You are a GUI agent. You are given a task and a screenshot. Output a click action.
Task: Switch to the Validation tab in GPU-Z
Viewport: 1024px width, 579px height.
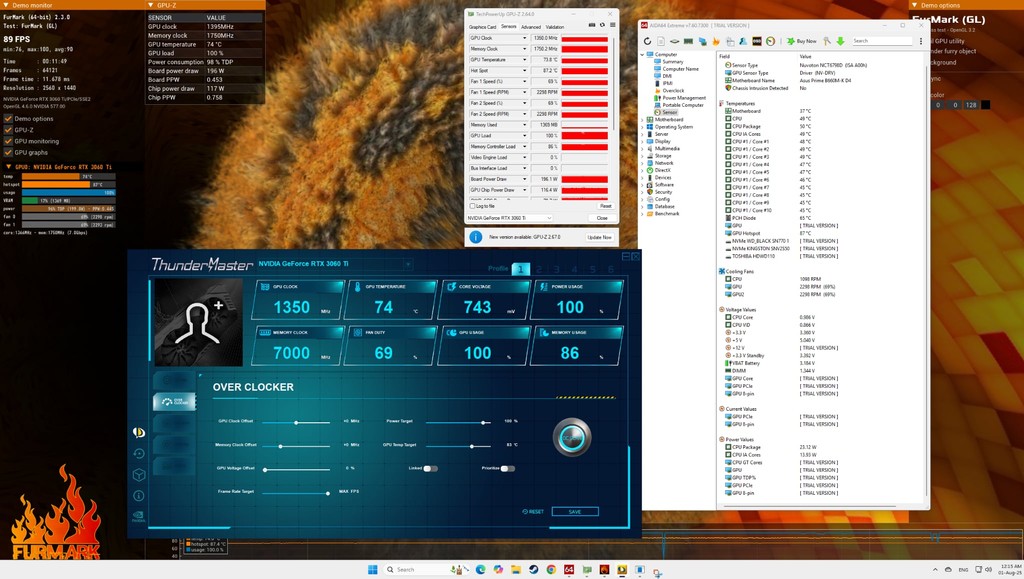(x=555, y=27)
